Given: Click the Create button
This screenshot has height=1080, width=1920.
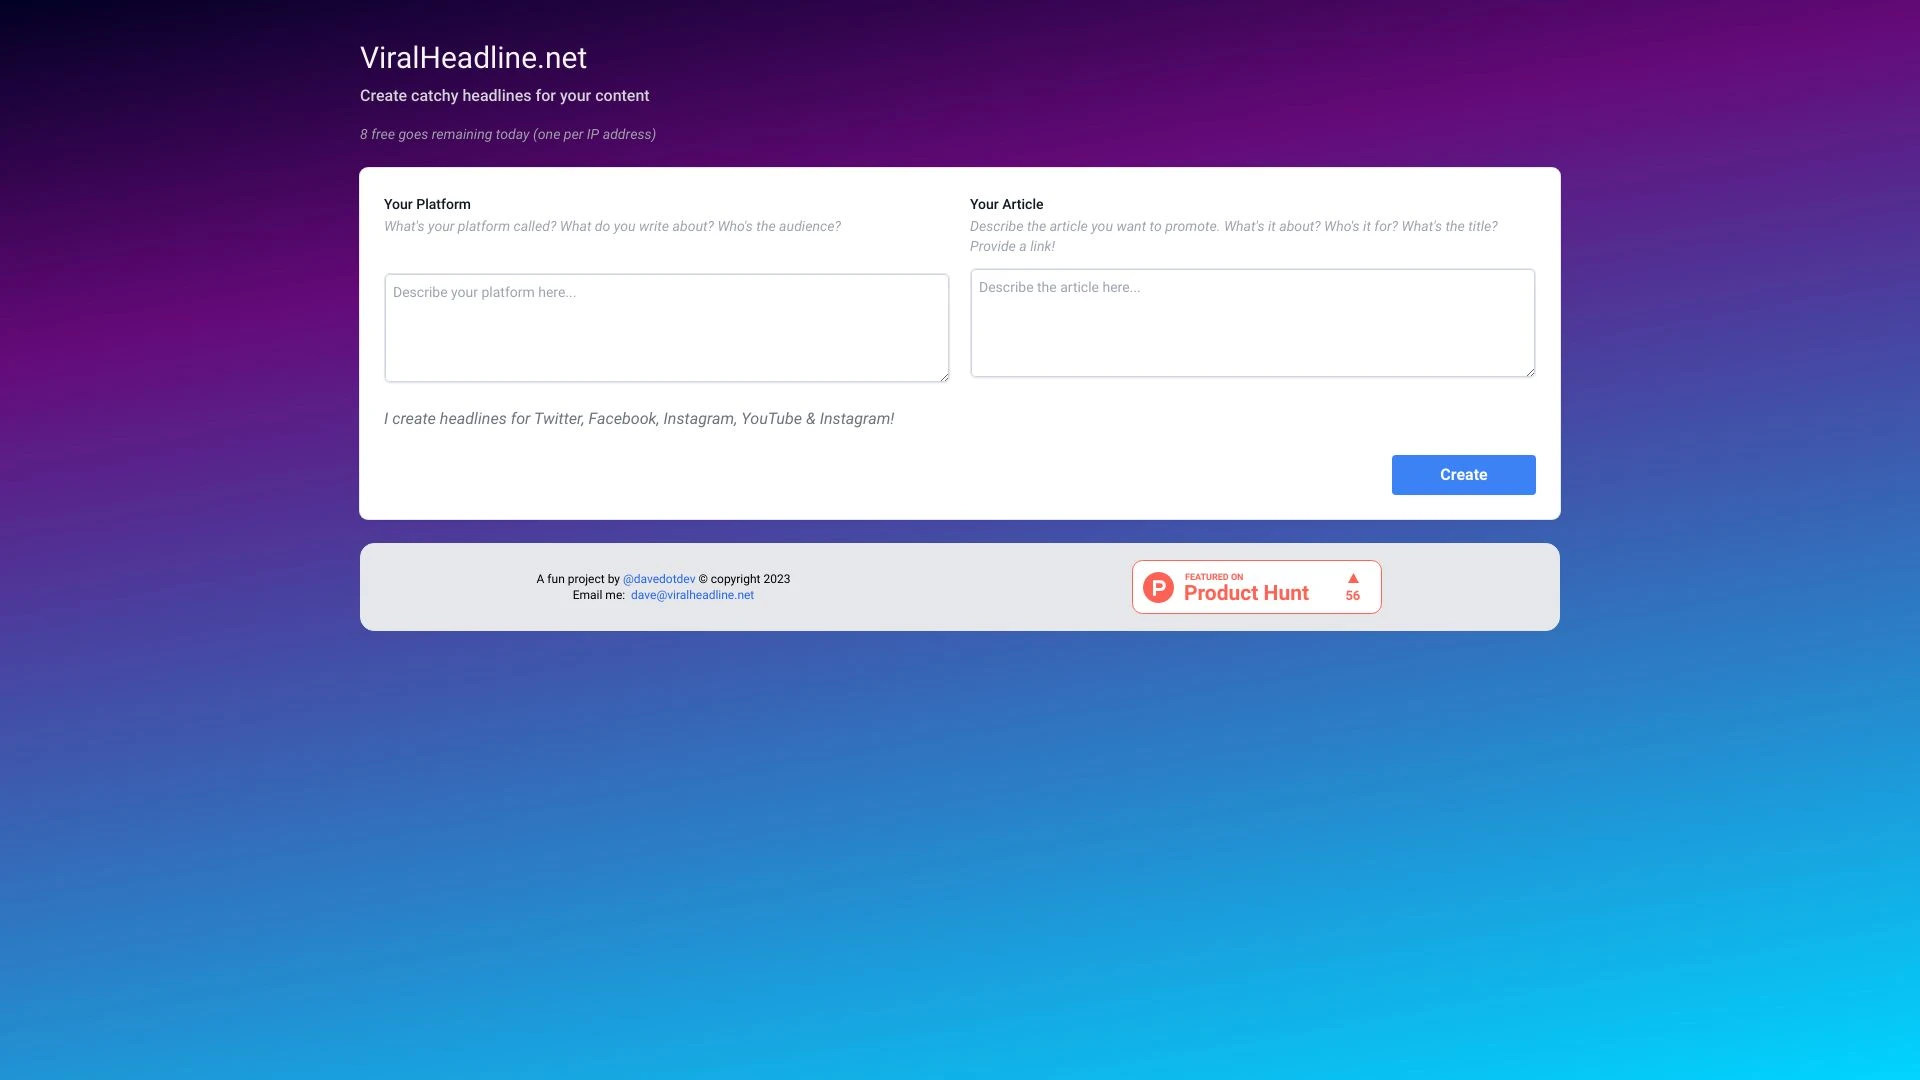Looking at the screenshot, I should click(x=1463, y=474).
